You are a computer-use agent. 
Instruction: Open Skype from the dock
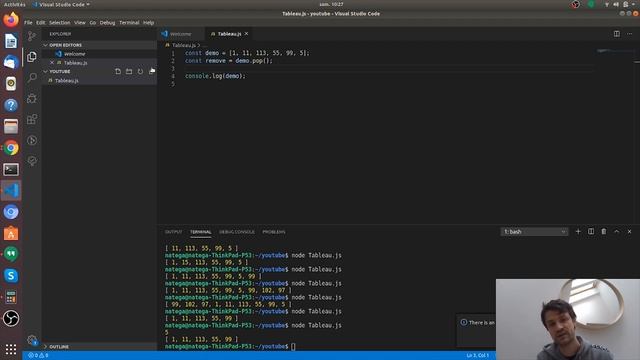click(11, 276)
